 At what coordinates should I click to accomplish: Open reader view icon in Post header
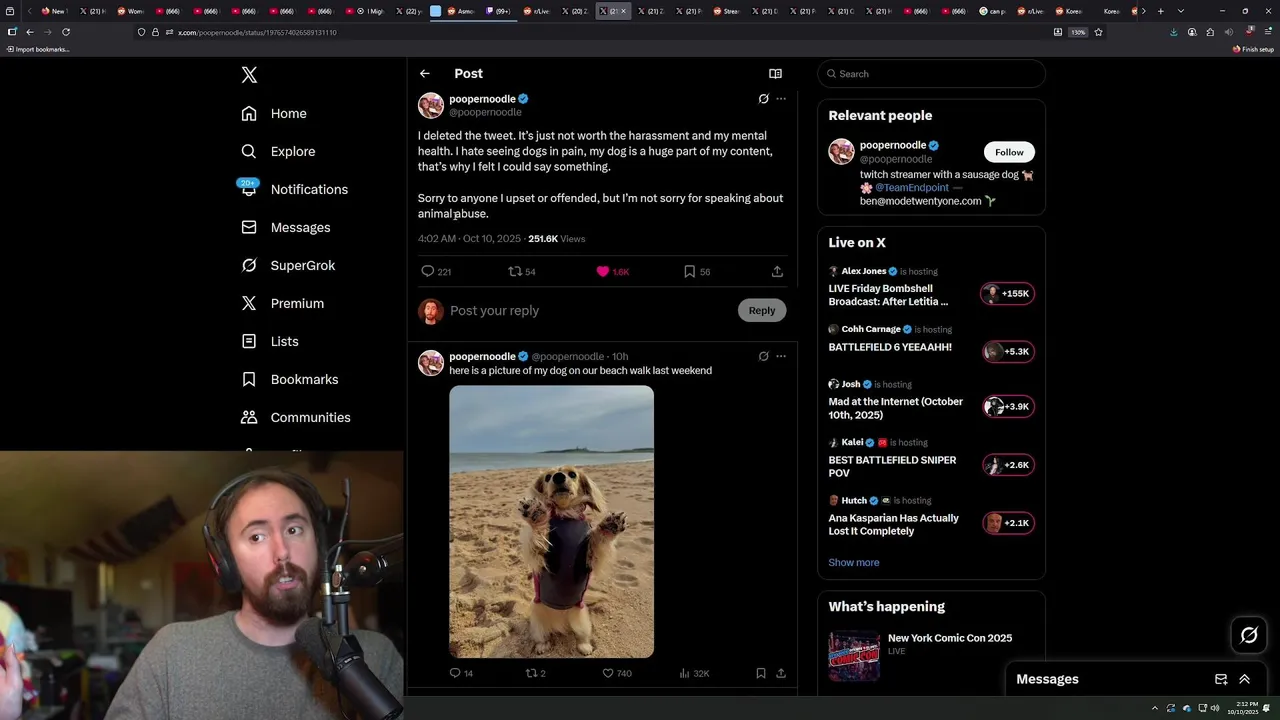[x=775, y=73]
